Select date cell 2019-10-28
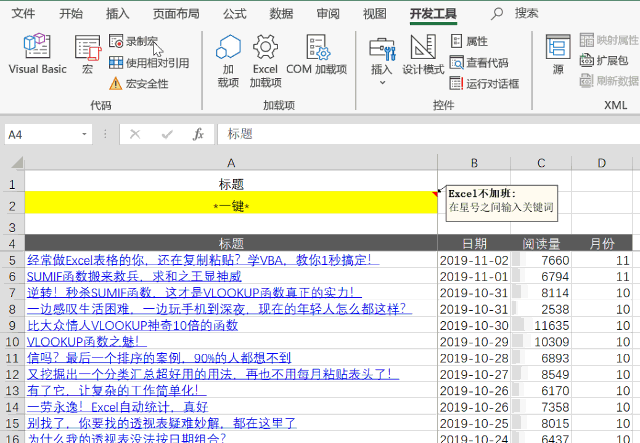Screen dimensions: 640x443 pyautogui.click(x=474, y=358)
